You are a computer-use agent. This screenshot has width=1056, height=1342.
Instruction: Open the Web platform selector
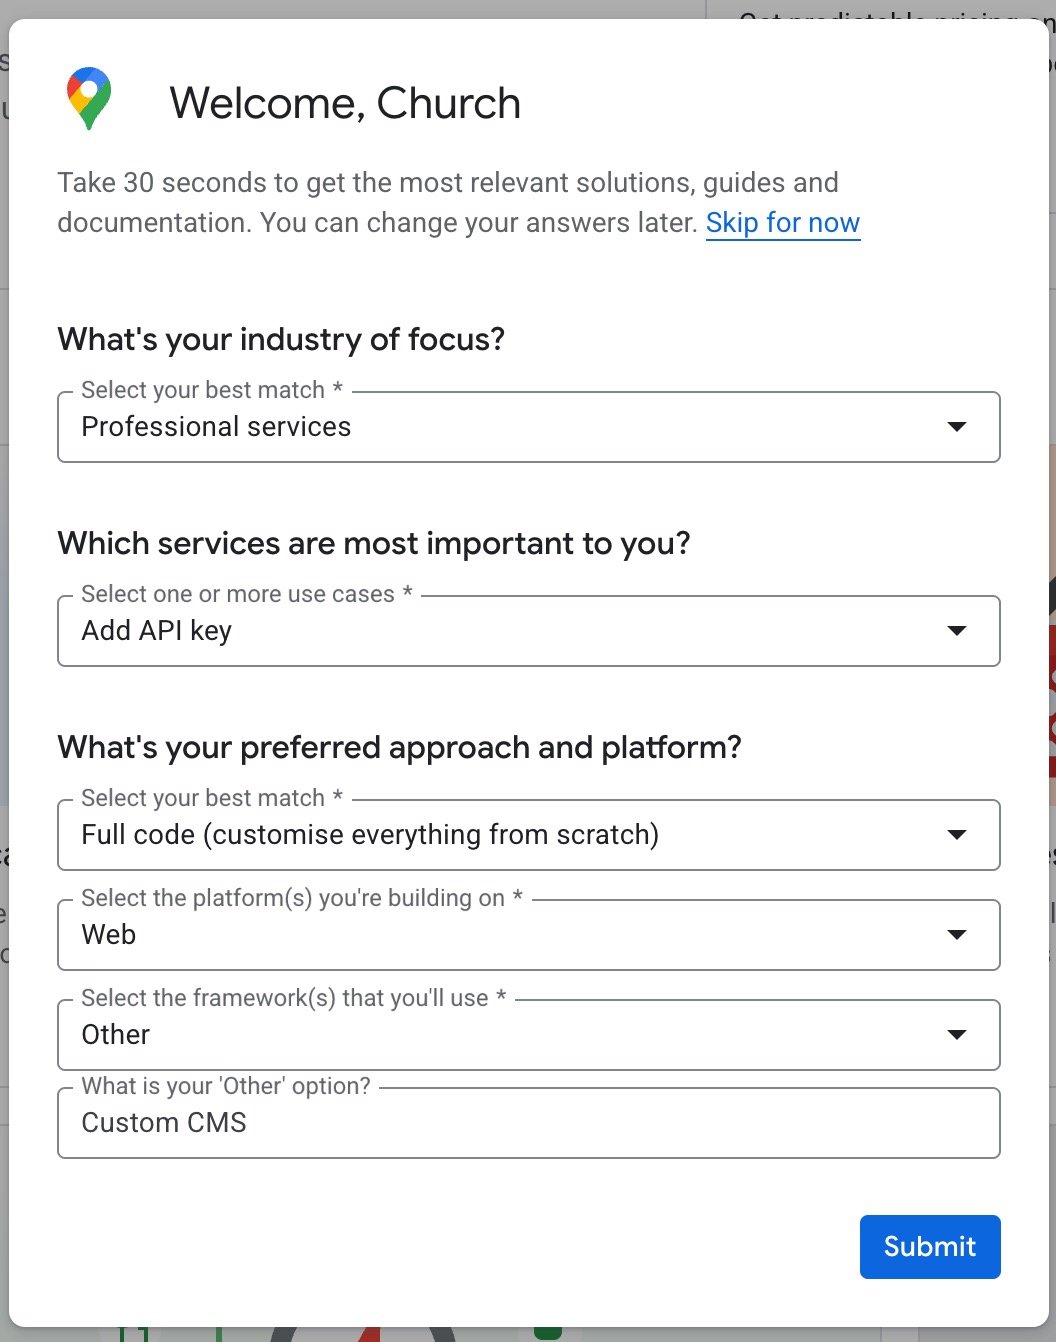[x=500, y=935]
